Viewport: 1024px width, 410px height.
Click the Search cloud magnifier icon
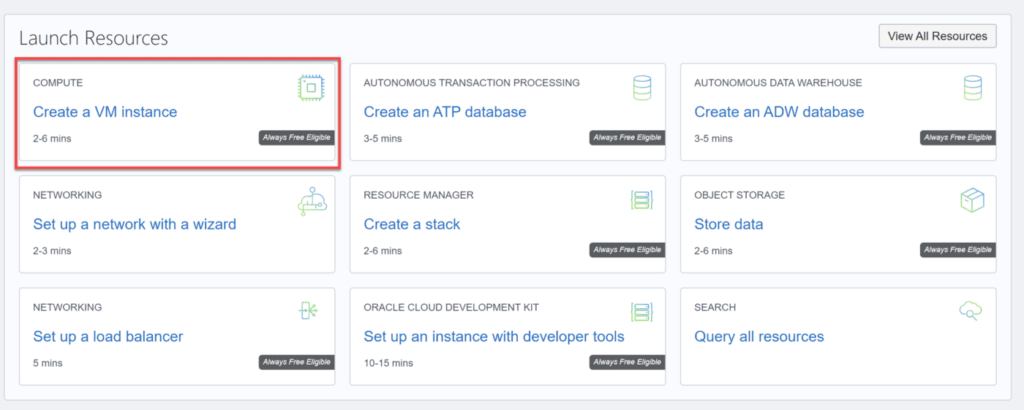pos(970,312)
